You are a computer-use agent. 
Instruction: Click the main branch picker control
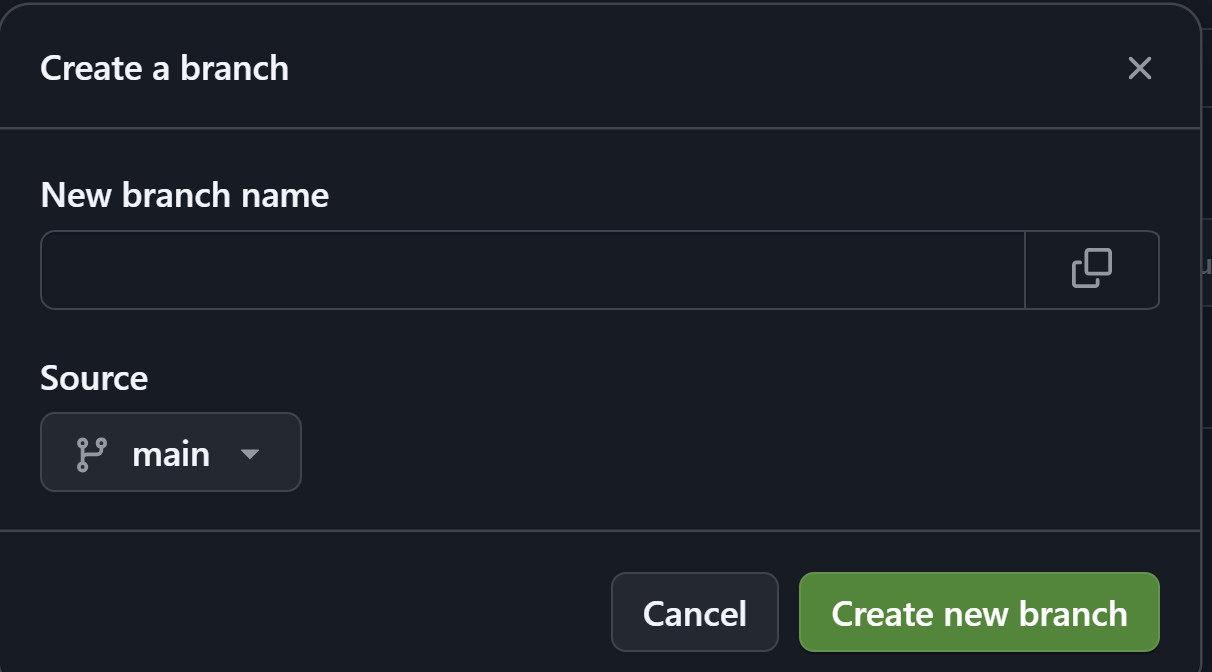pyautogui.click(x=170, y=452)
